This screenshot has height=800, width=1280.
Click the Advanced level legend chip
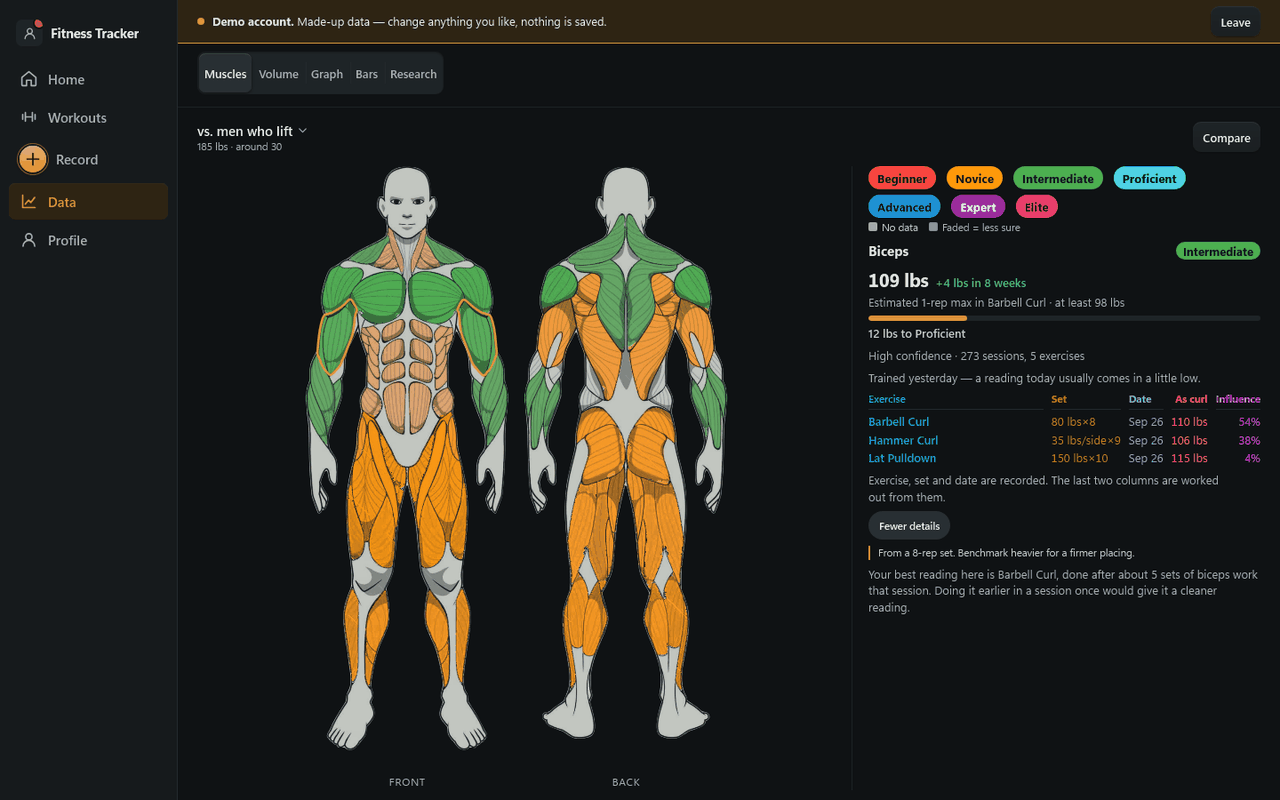click(904, 207)
